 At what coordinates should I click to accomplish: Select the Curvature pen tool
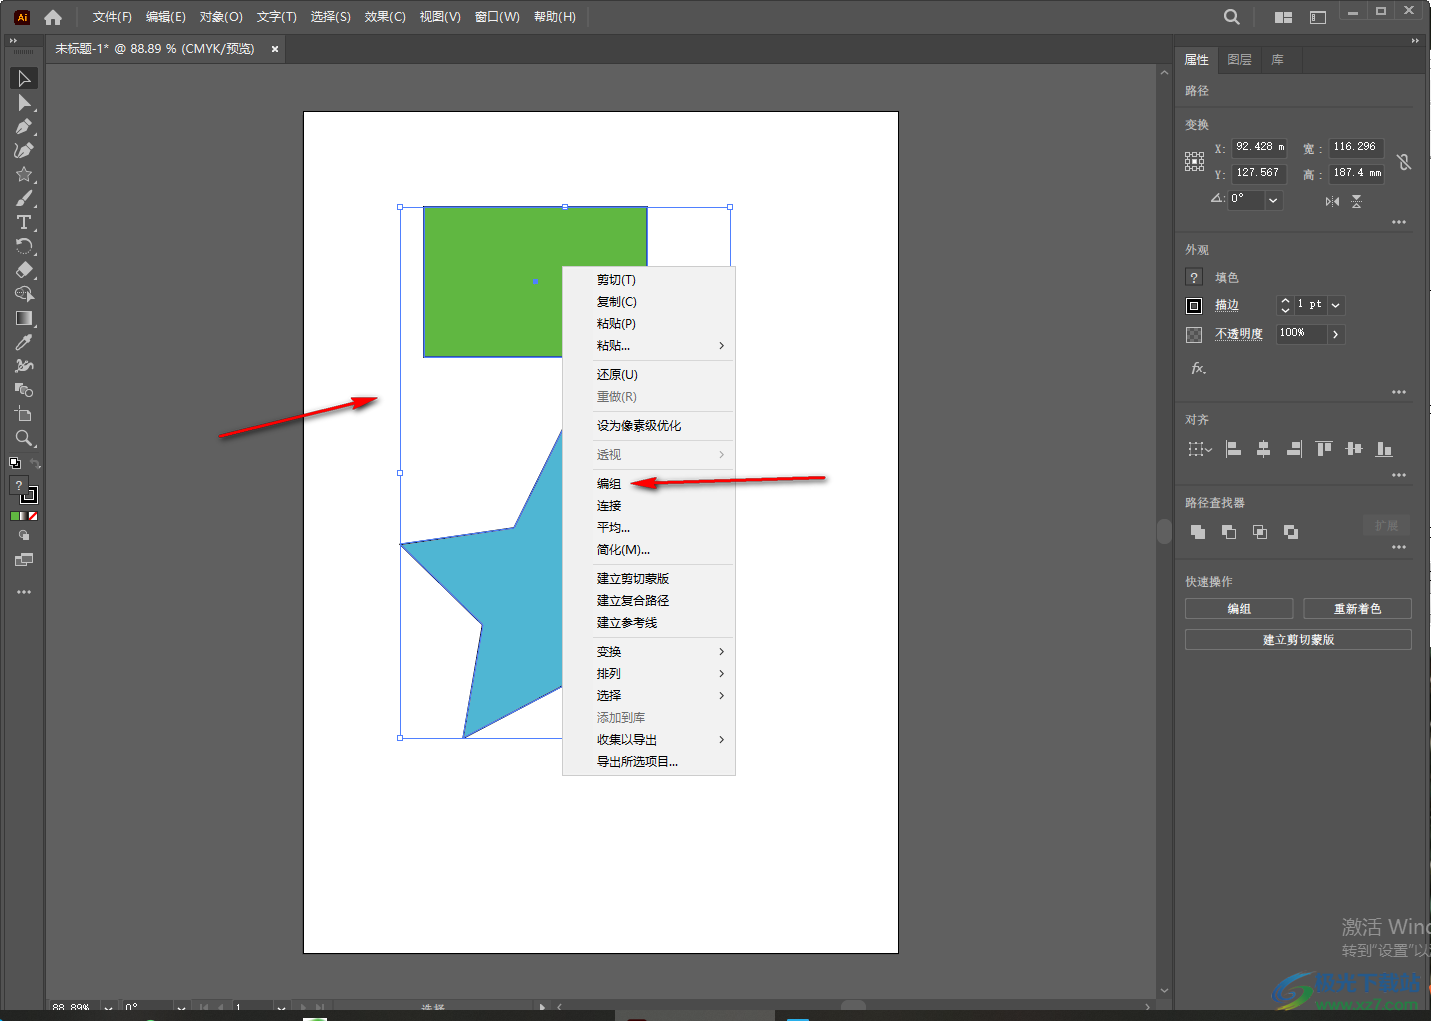[24, 151]
